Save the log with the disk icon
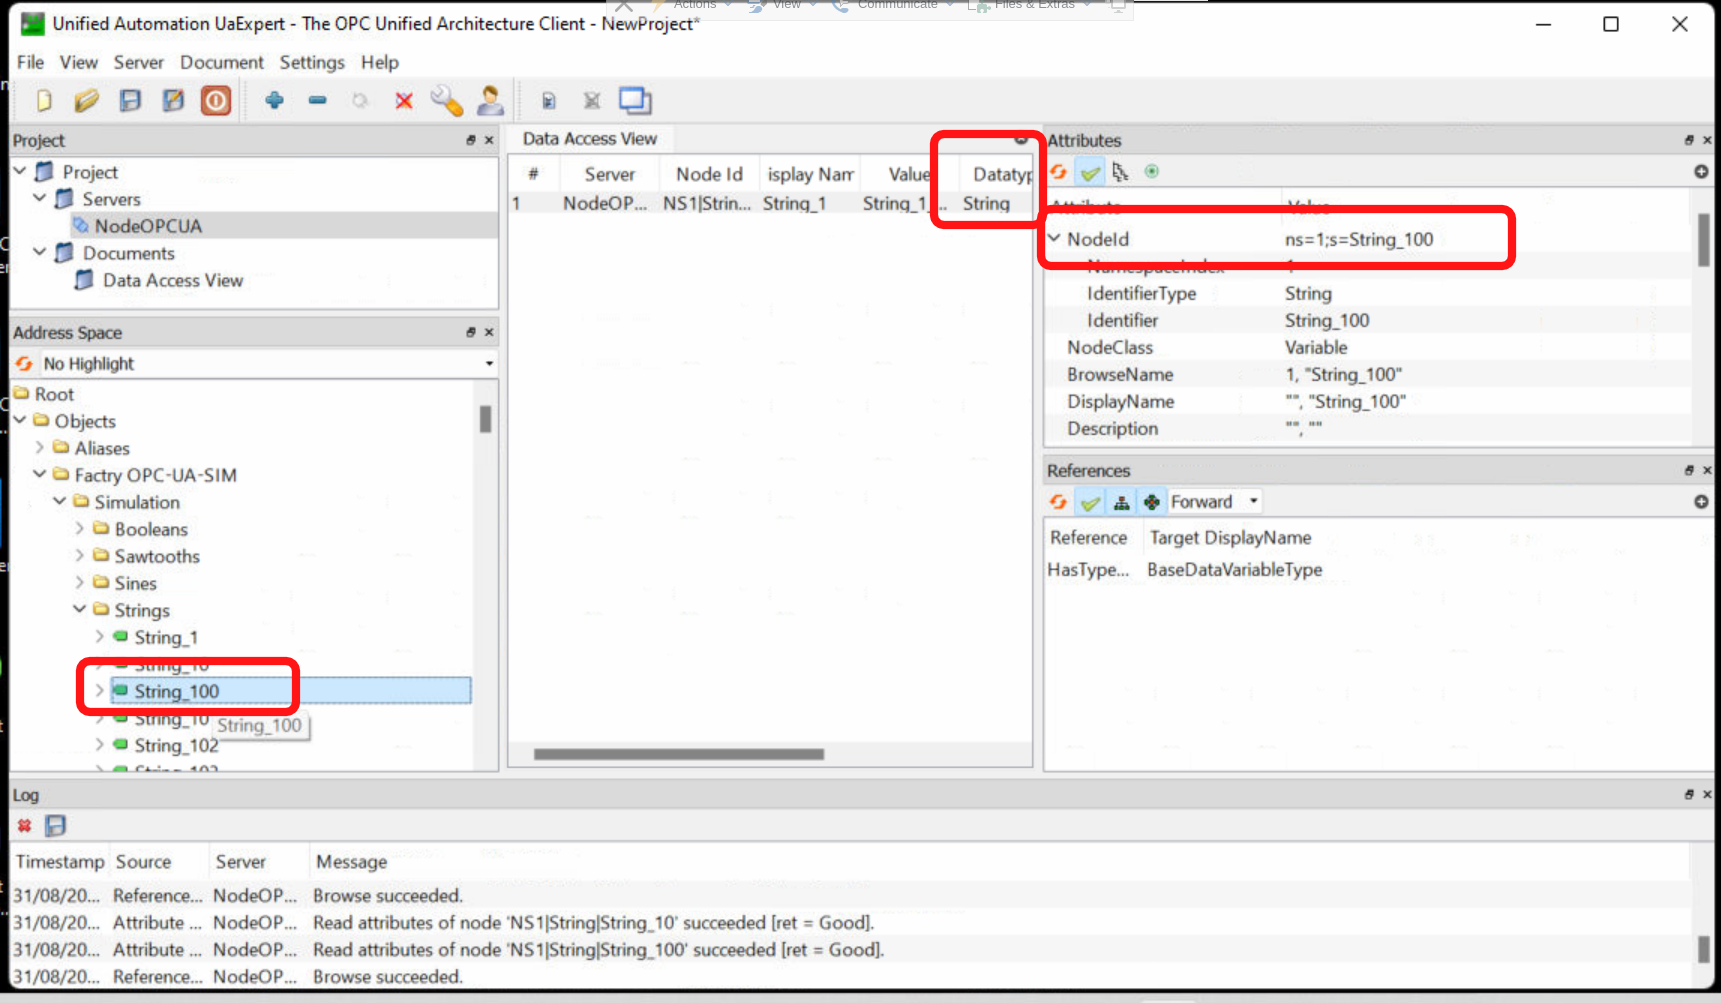Image resolution: width=1721 pixels, height=1003 pixels. [x=56, y=826]
